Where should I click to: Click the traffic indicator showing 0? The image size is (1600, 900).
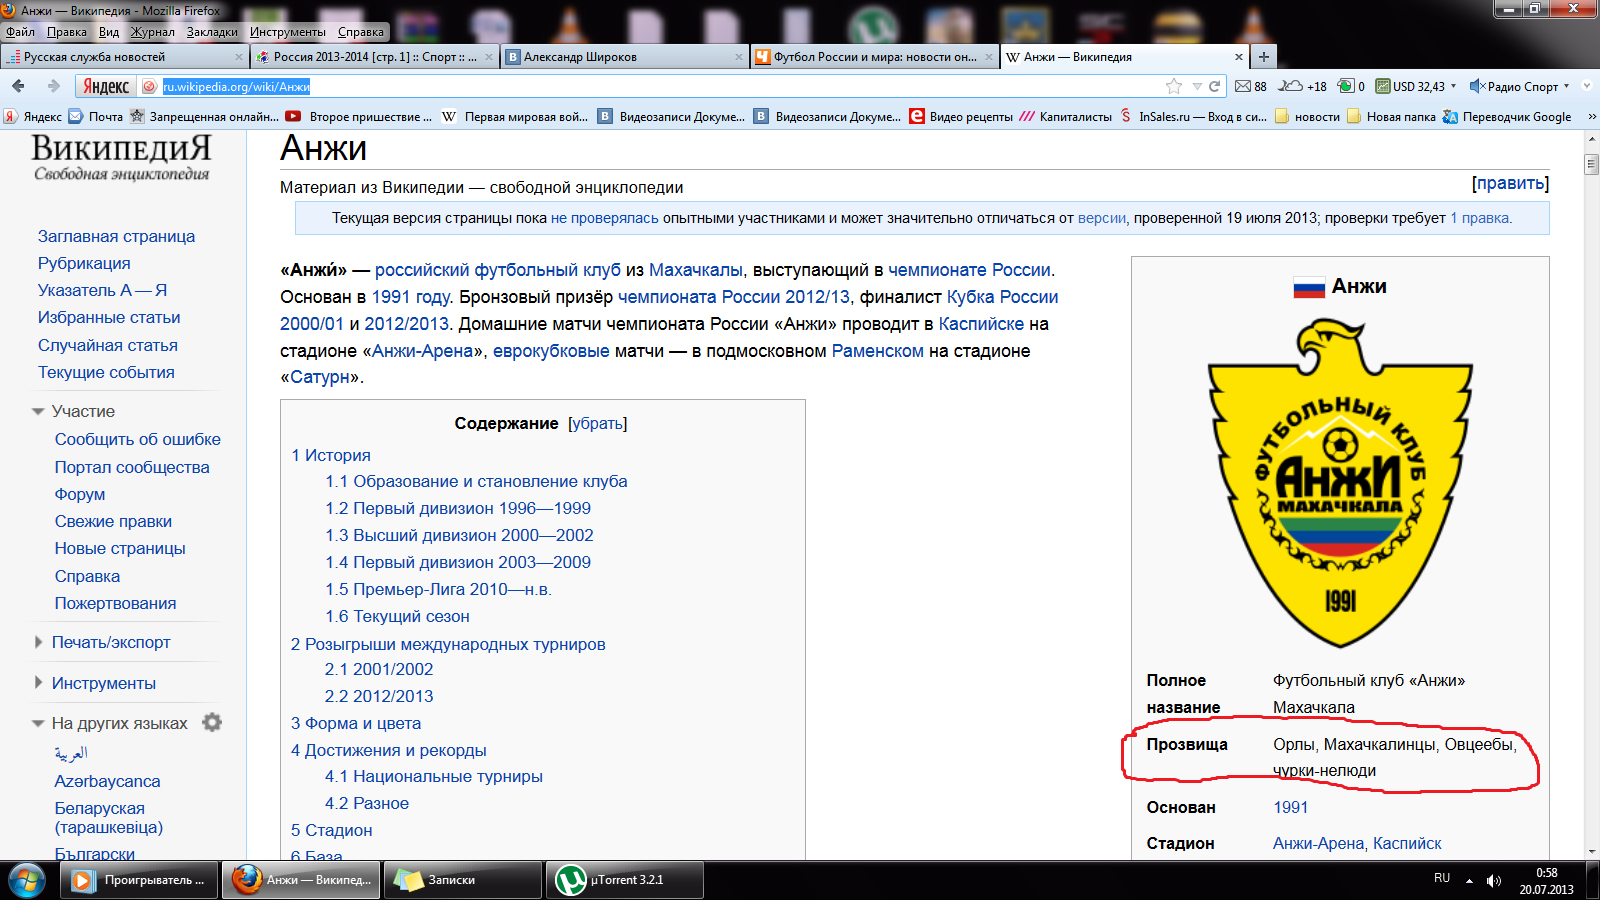1351,86
